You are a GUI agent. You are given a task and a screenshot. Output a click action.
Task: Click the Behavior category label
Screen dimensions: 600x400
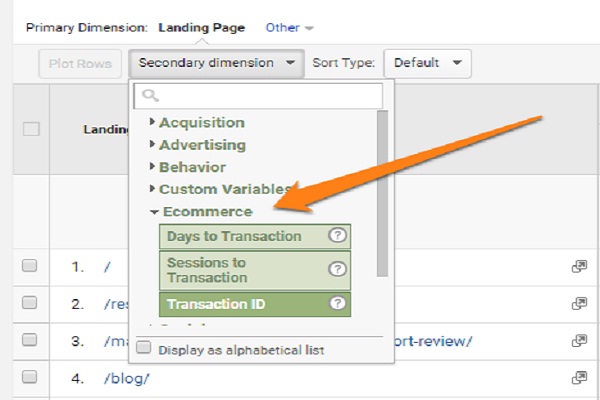192,167
